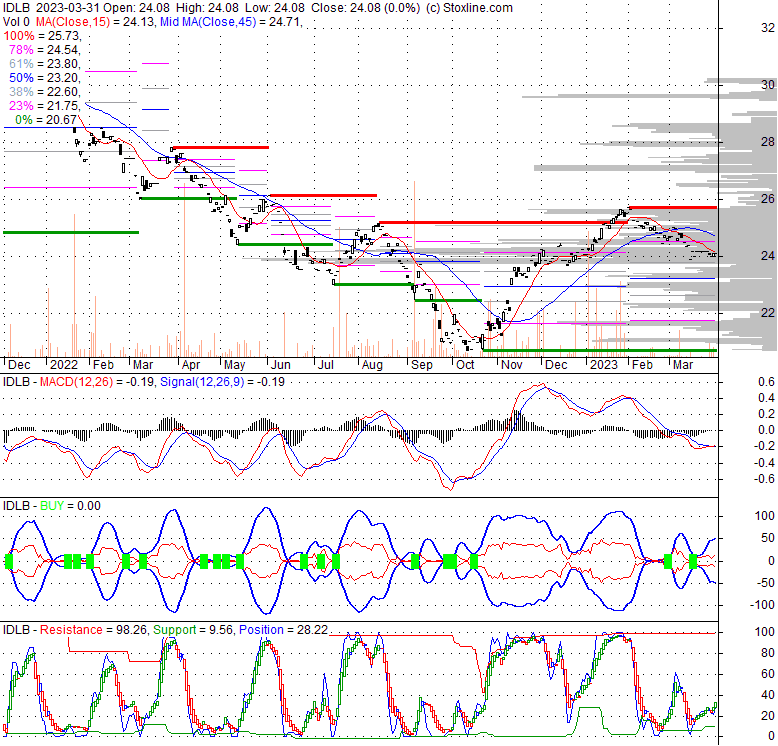This screenshot has width=778, height=746.
Task: Click the 'Support = 9.56' label
Action: point(193,630)
